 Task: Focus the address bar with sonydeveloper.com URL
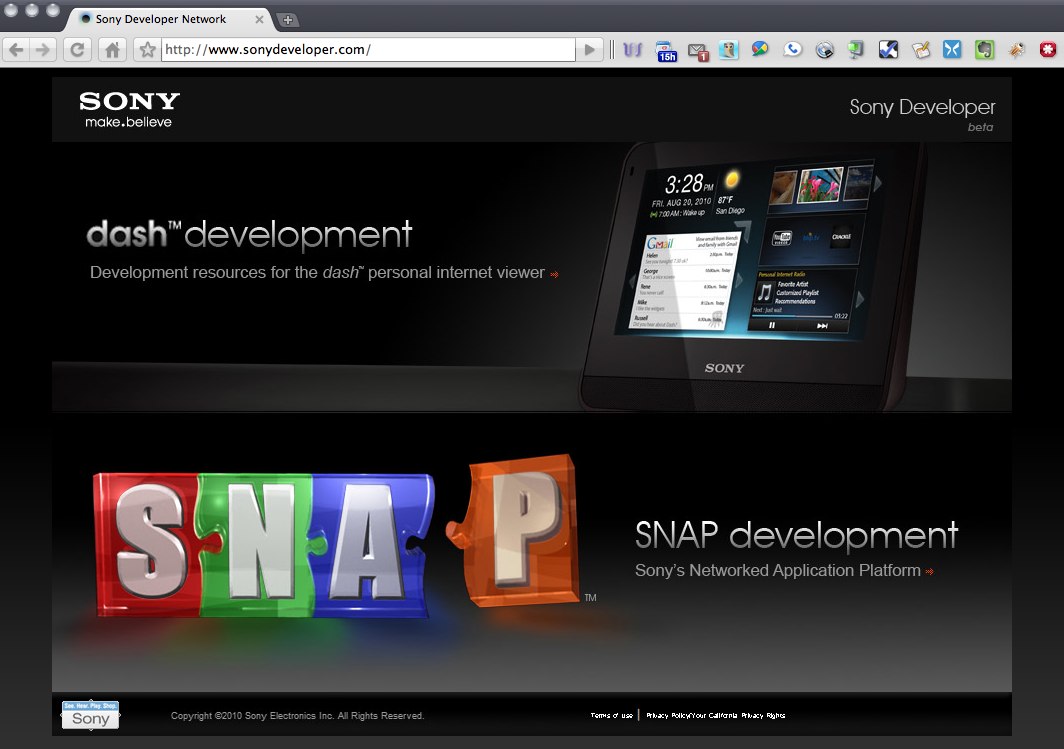click(368, 50)
